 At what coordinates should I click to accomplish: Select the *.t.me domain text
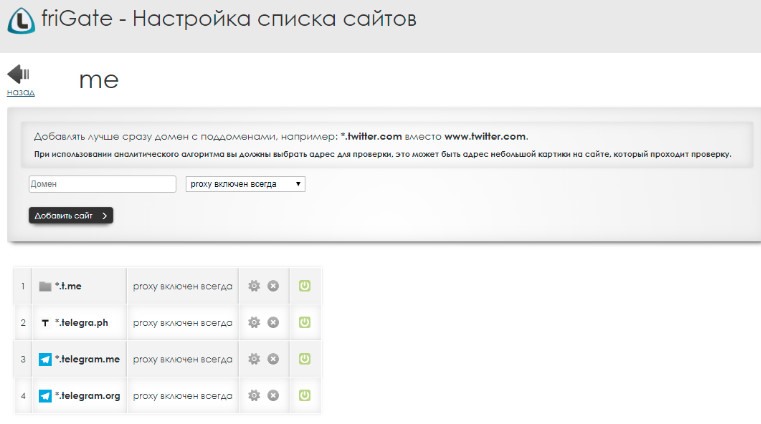[68, 286]
